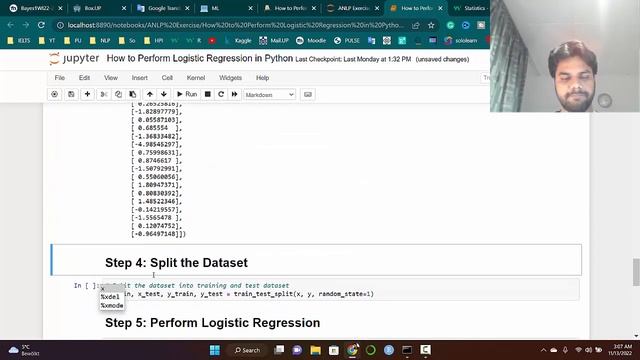Close the BayesTW822 tab
This screenshot has height=360, width=640.
[x=60, y=8]
